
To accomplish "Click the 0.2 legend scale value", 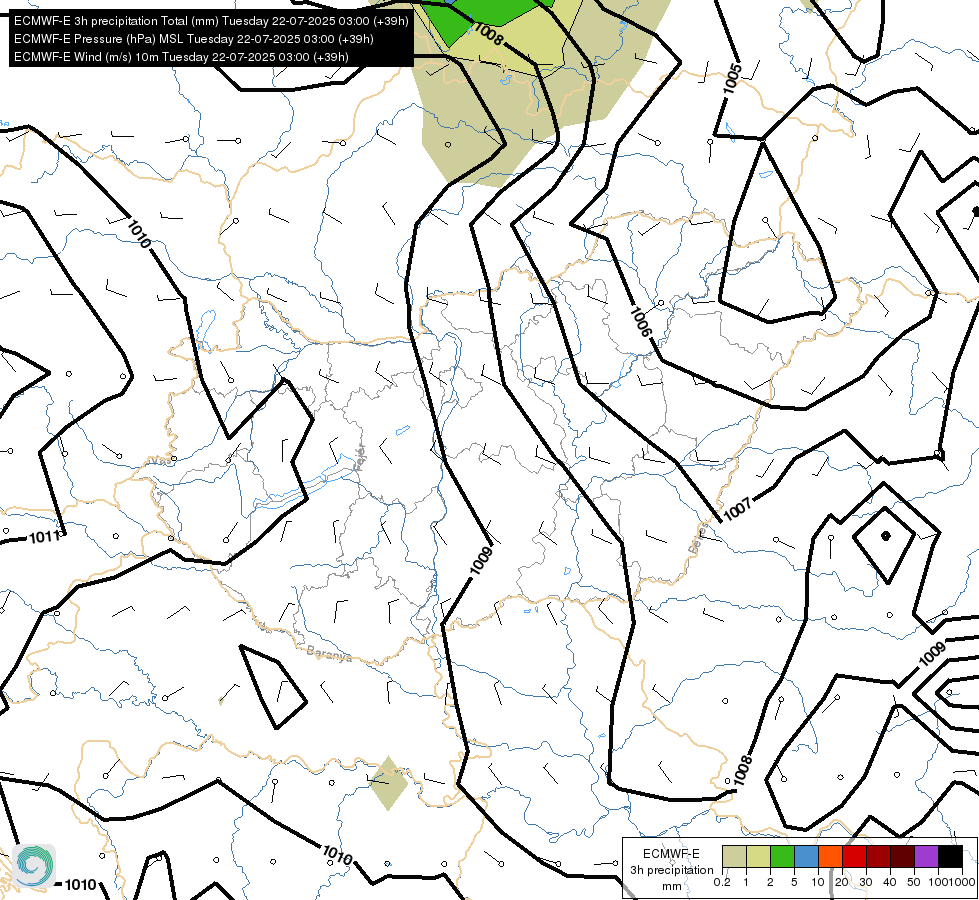I will point(722,882).
